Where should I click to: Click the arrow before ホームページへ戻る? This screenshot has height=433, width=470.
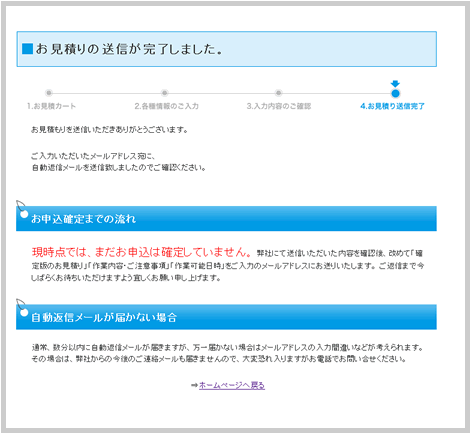coord(194,385)
